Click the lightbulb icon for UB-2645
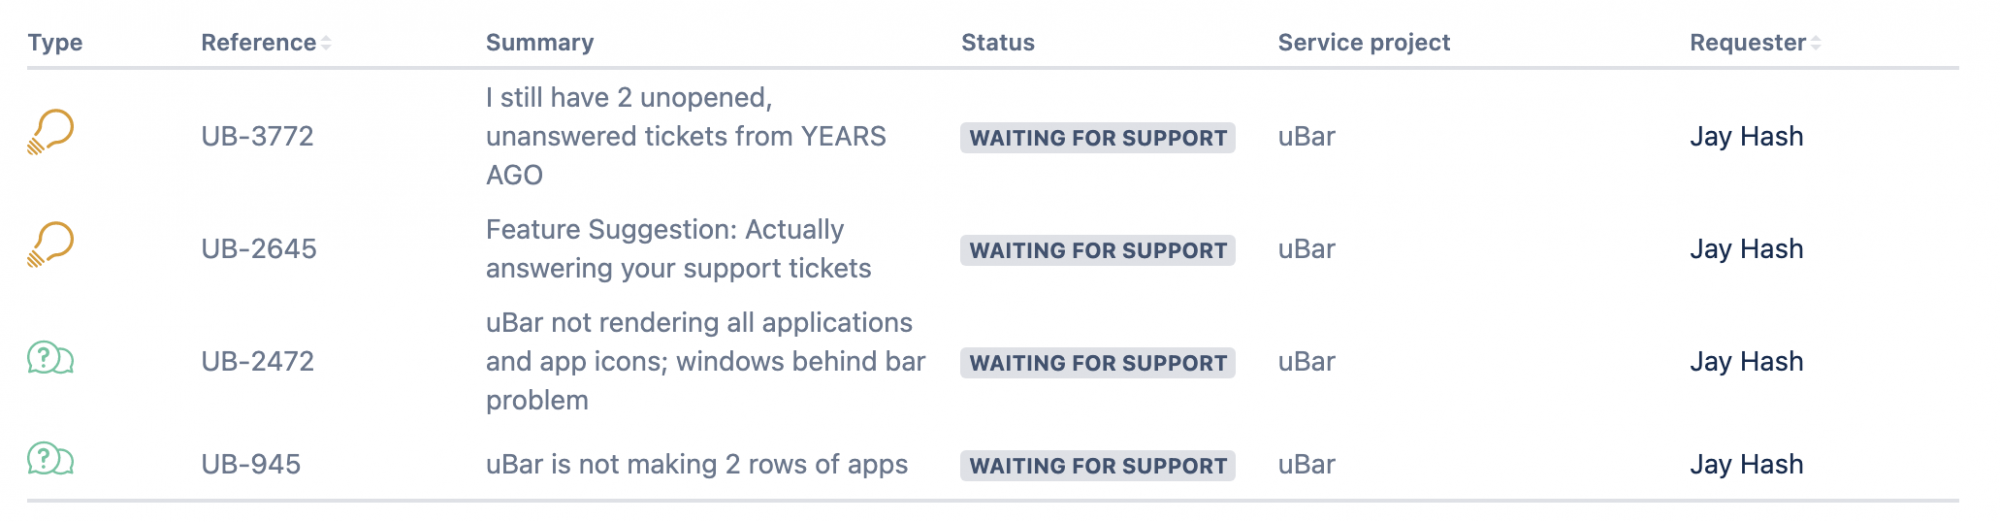The image size is (2000, 522). click(51, 244)
